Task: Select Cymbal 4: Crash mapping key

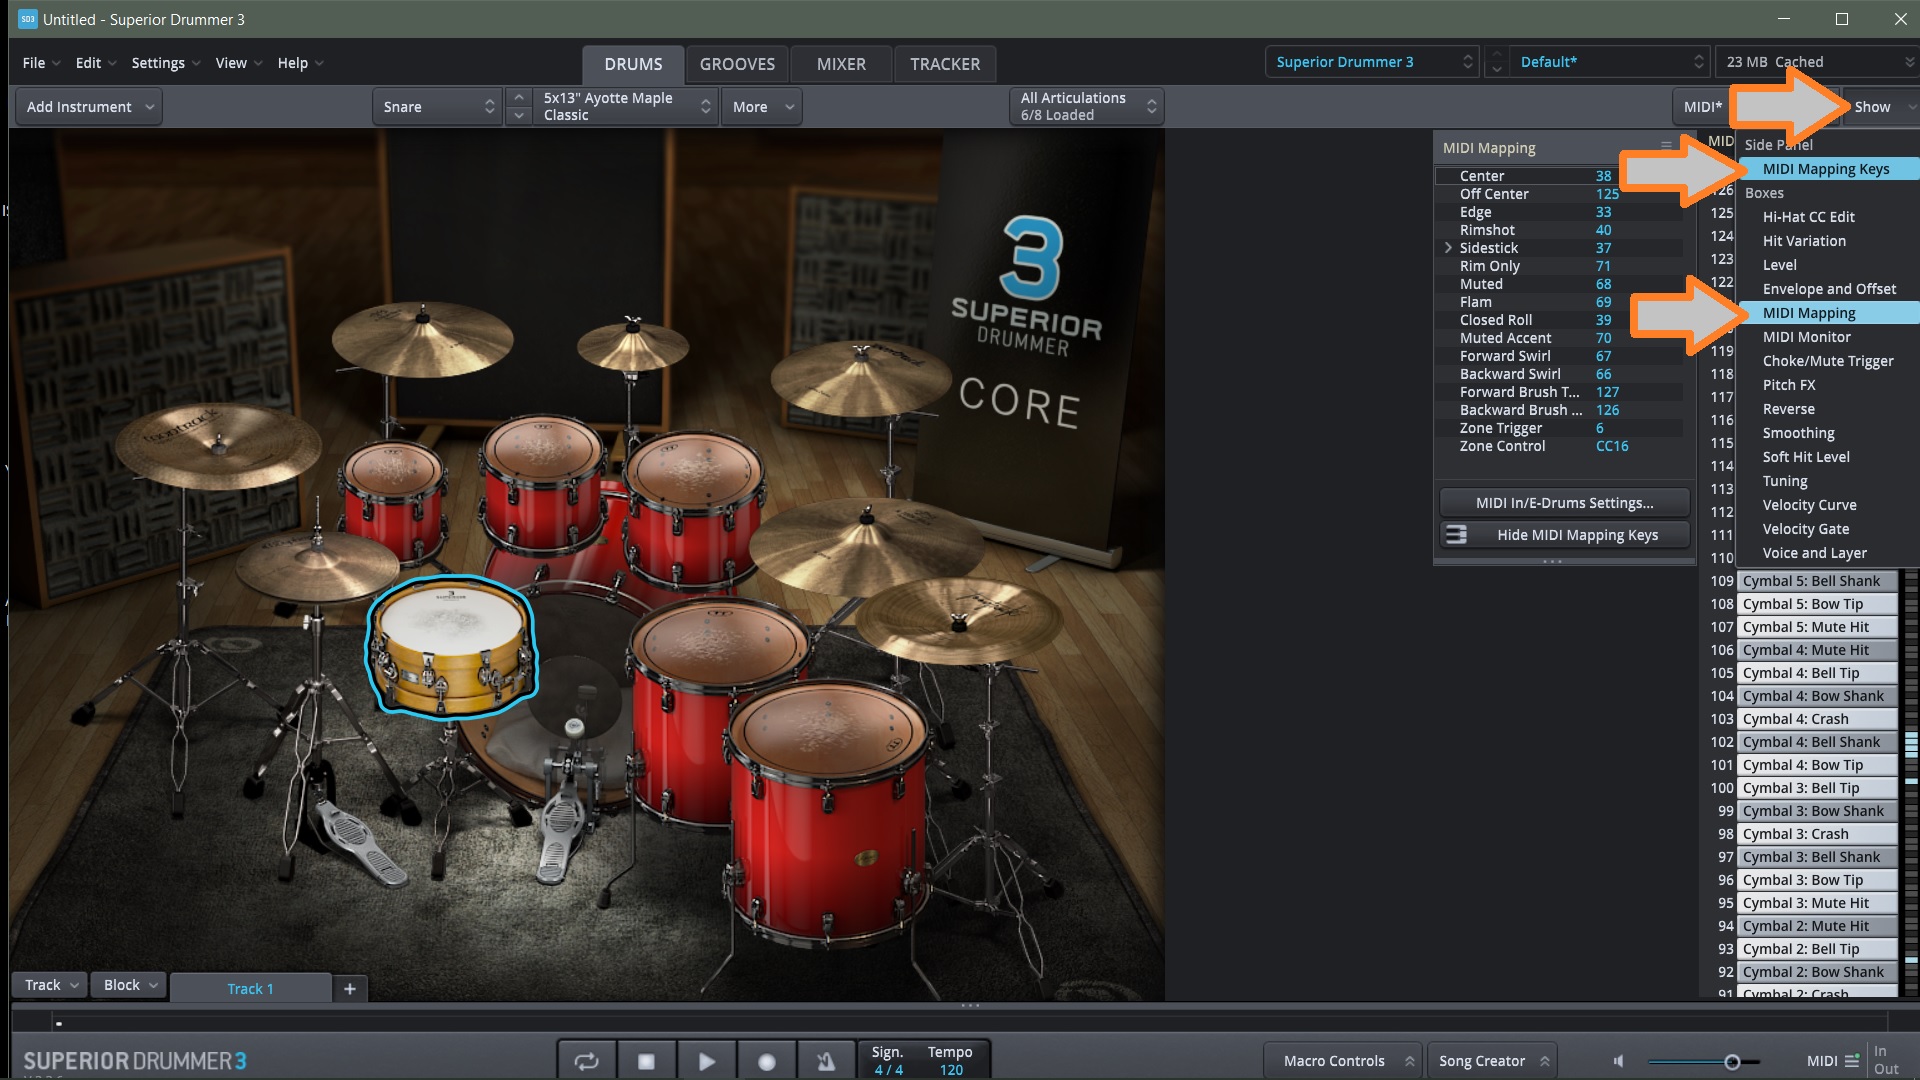Action: click(x=1818, y=719)
